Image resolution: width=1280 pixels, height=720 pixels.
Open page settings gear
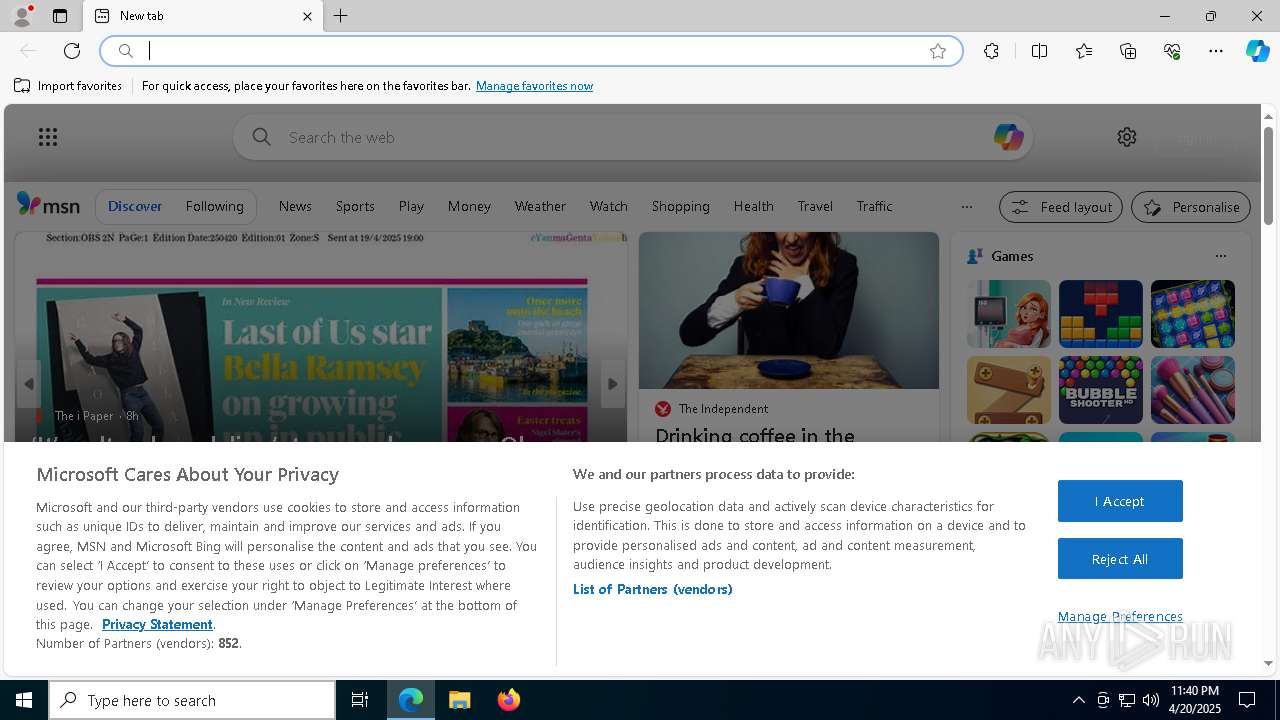click(x=1127, y=137)
